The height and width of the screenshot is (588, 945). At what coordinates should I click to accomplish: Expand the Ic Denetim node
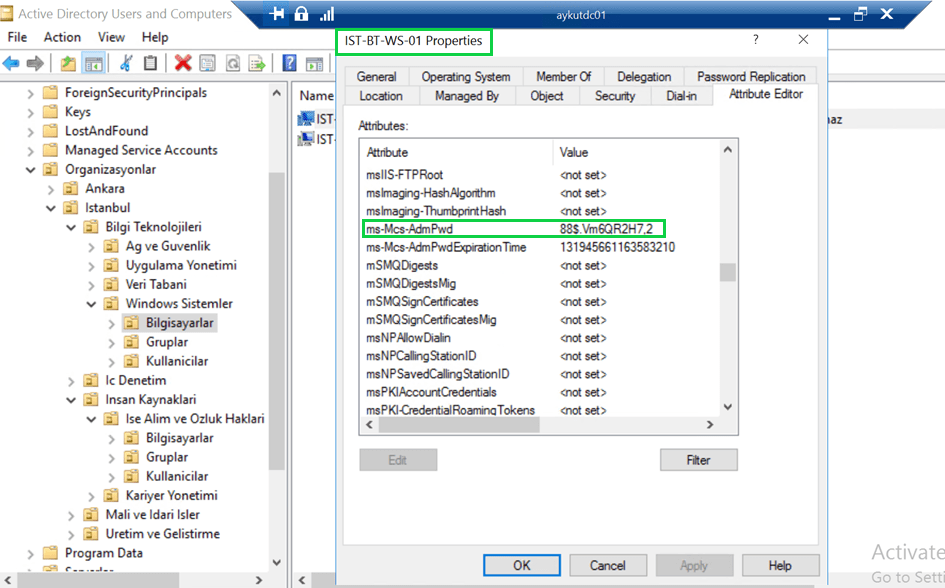(x=71, y=381)
